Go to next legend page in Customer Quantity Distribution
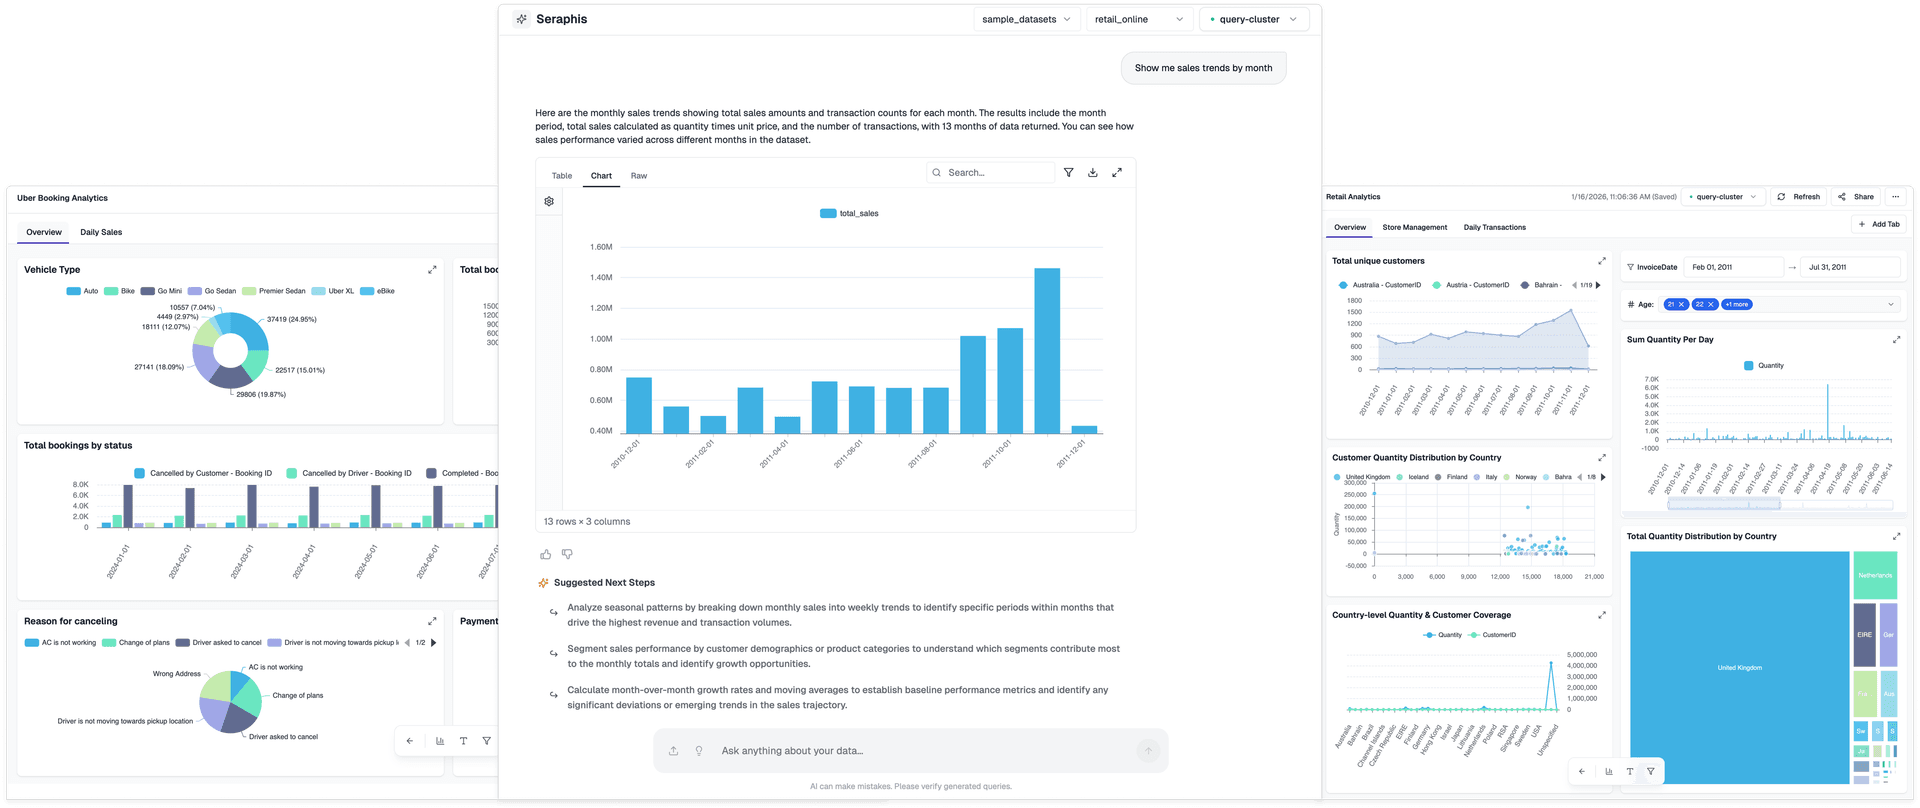 (1603, 477)
